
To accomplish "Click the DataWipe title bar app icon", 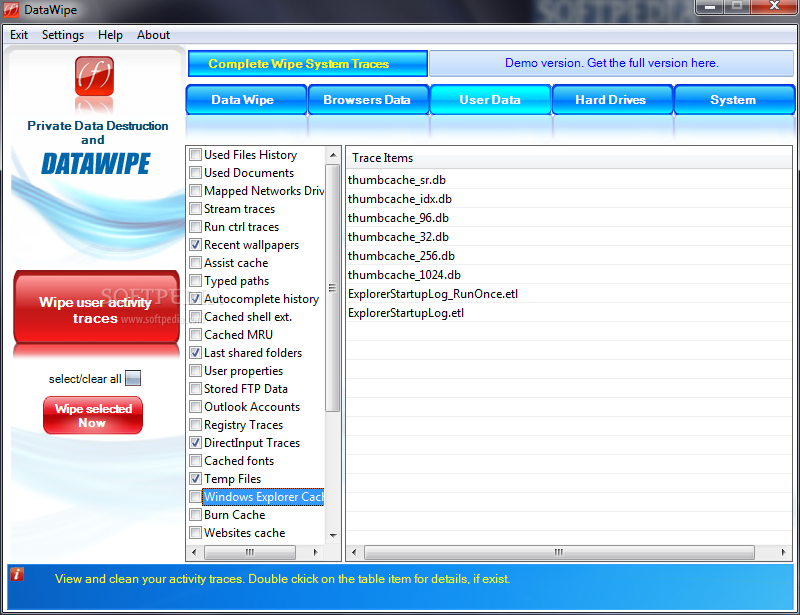I will (11, 10).
